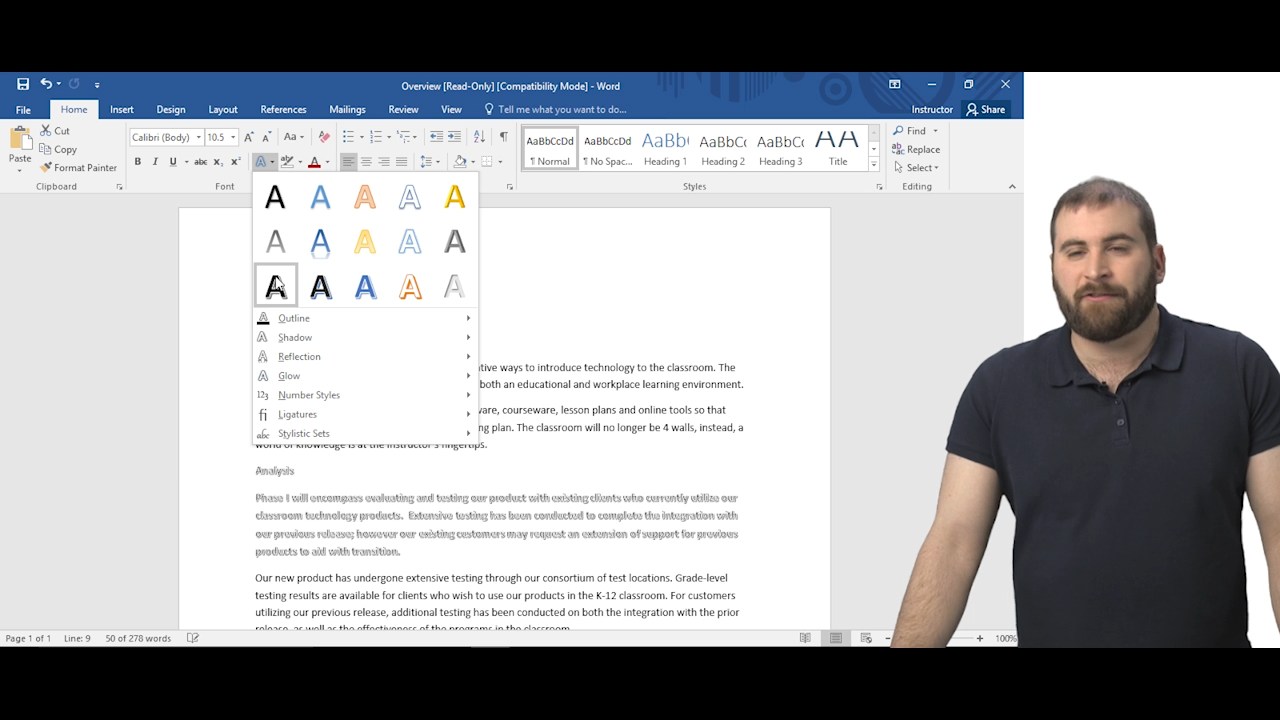Screen dimensions: 1280x720
Task: Click Increase Font Size icon
Action: (249, 137)
